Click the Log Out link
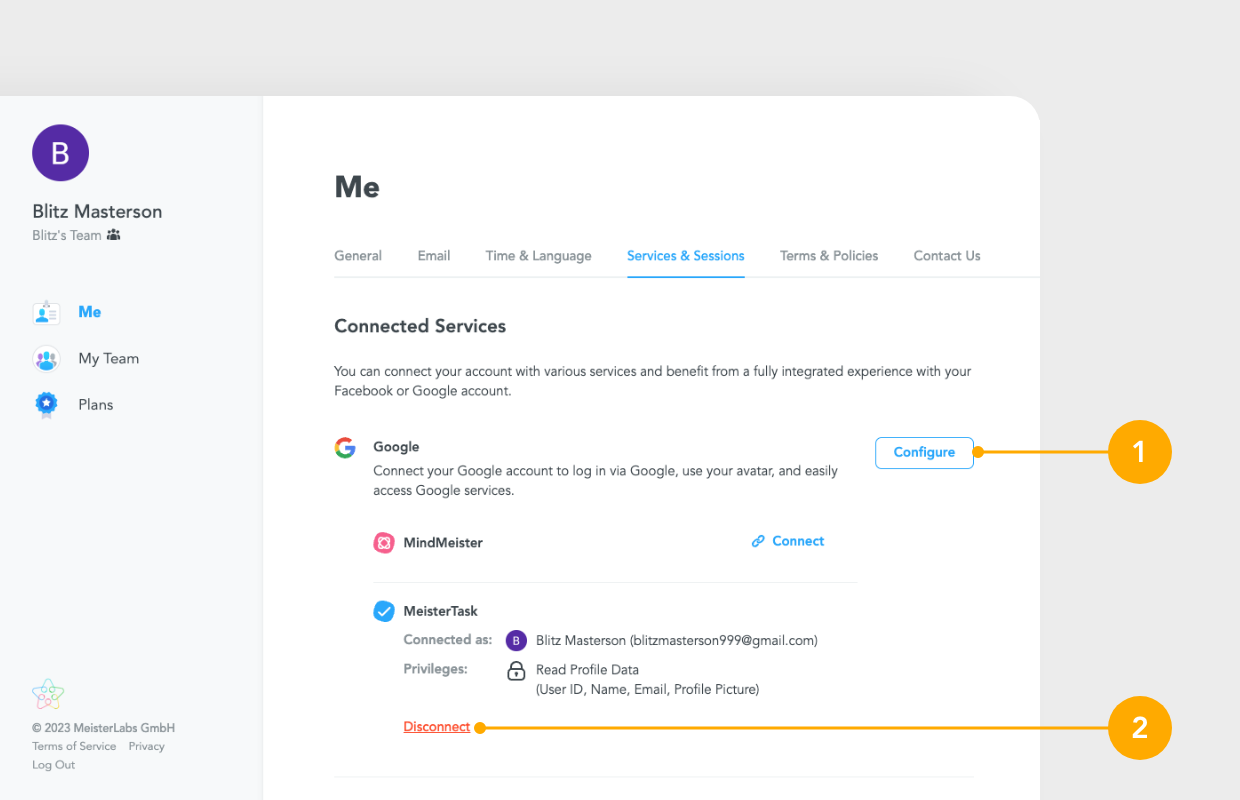 (54, 765)
